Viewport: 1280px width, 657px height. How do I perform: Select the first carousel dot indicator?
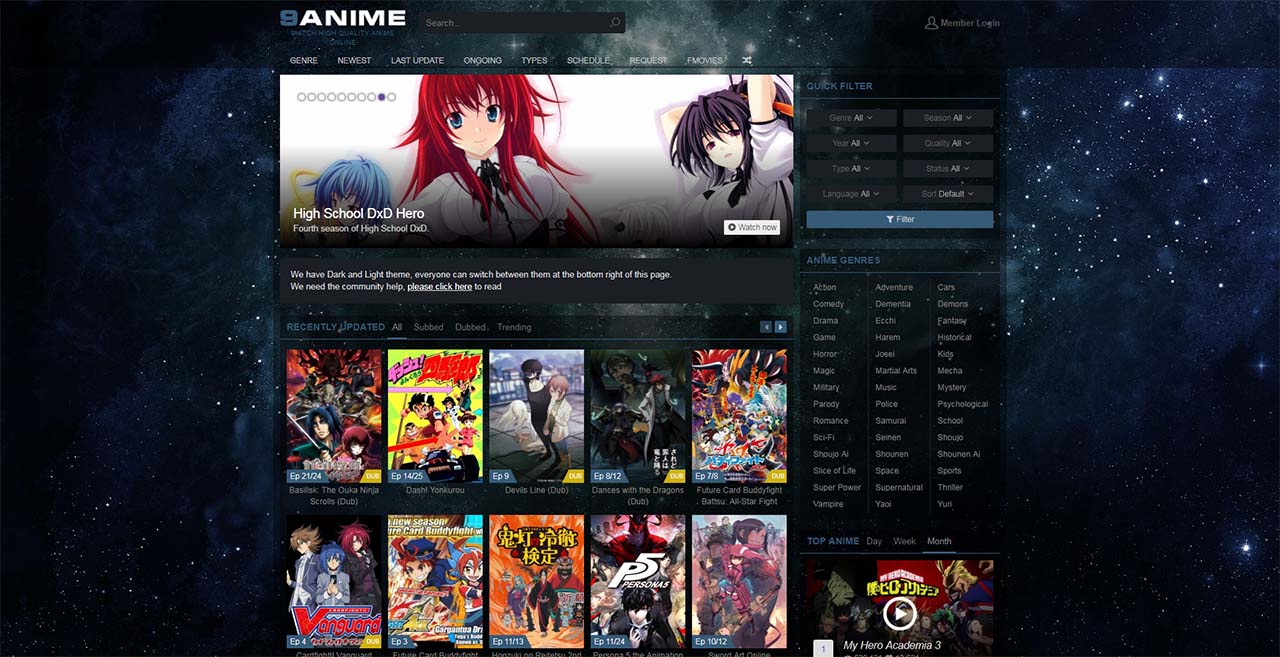[x=301, y=97]
